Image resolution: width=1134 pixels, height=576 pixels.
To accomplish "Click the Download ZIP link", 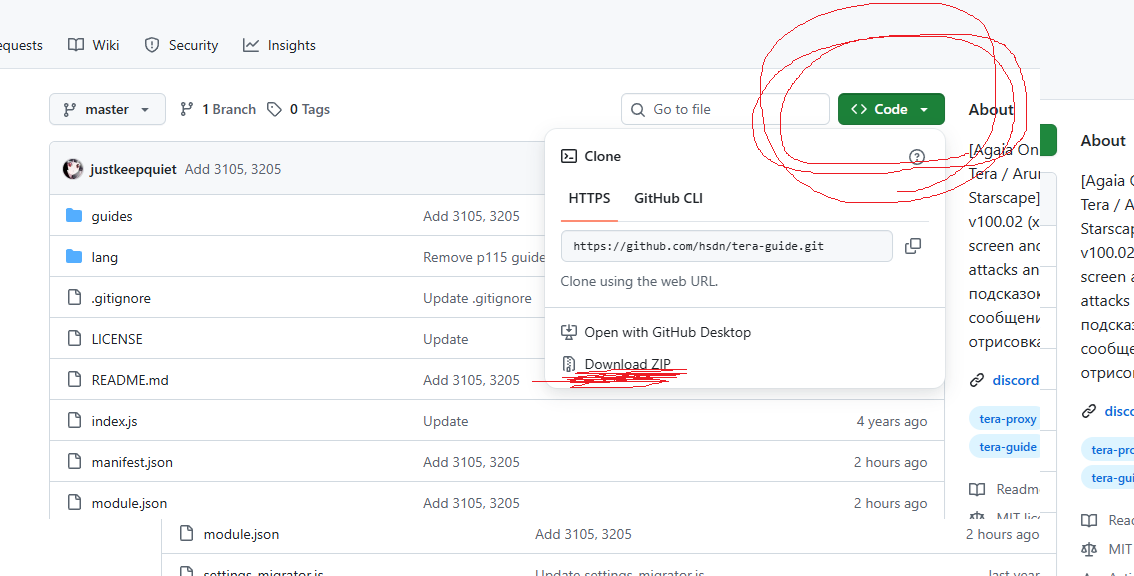I will (627, 364).
